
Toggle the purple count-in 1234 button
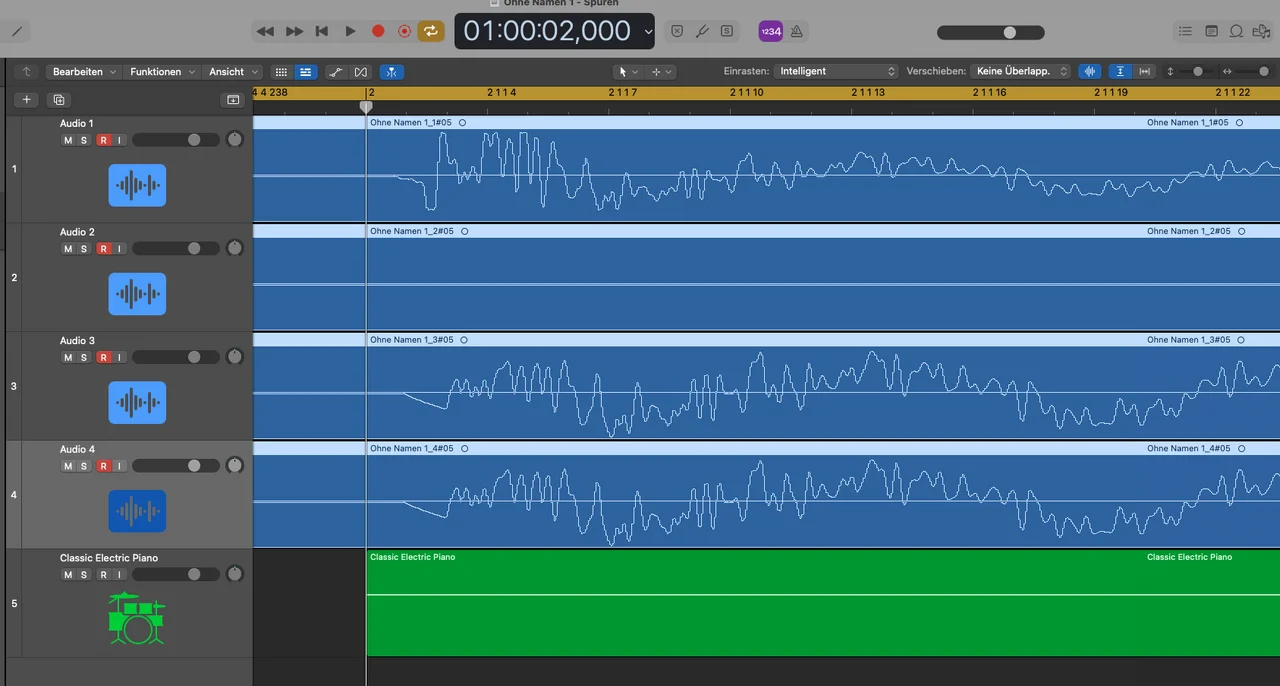coord(770,31)
